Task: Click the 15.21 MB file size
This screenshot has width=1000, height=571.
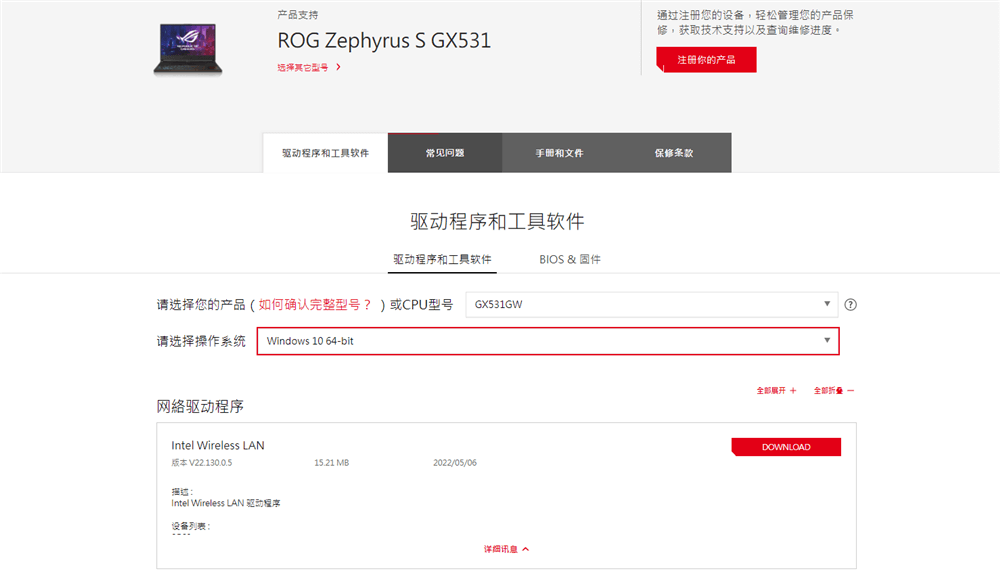Action: pos(332,463)
